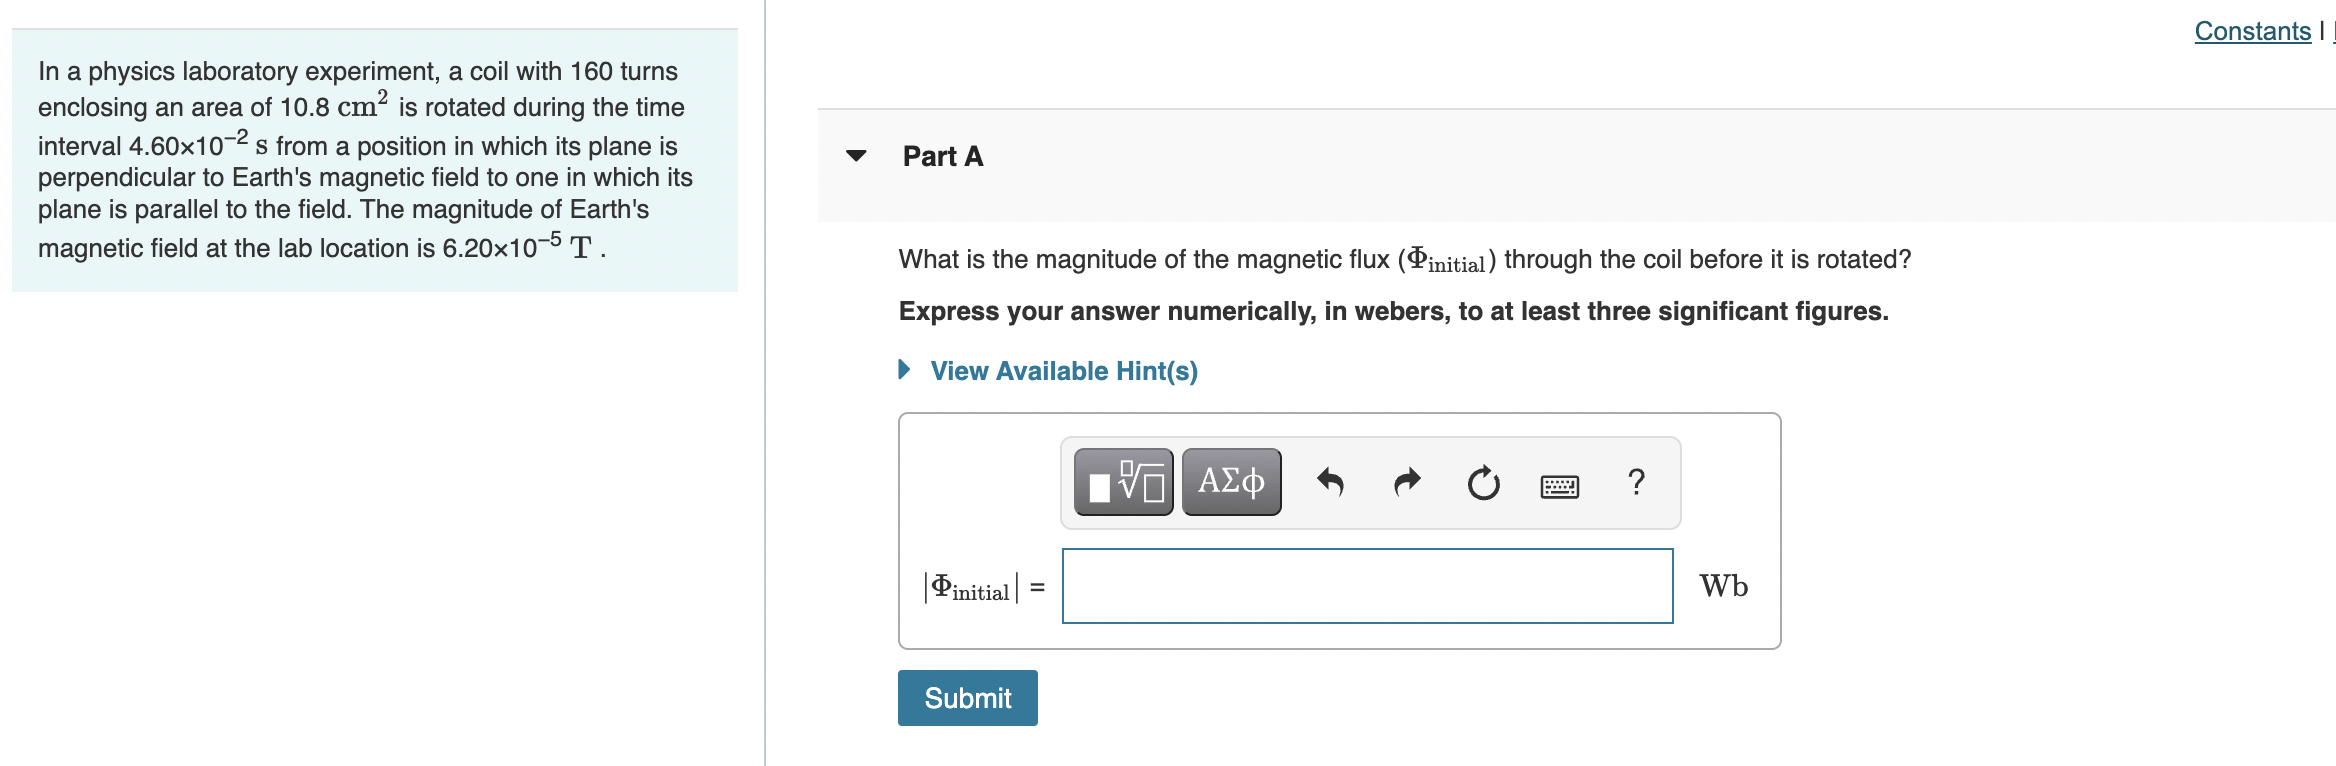Click inside the Φinitial answer box
This screenshot has height=766, width=2336.
coord(1367,586)
